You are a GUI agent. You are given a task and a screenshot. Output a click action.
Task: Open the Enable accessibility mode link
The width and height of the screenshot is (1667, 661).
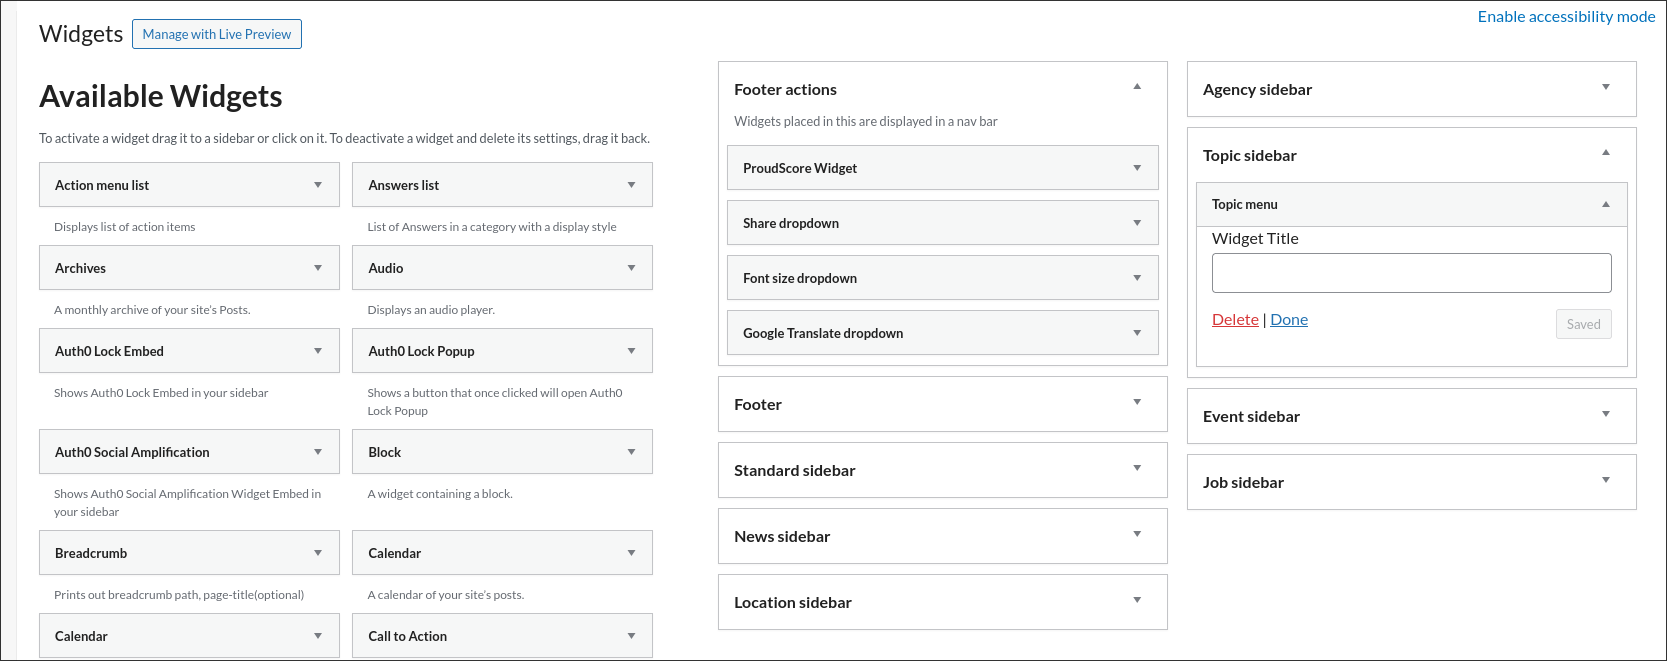coord(1566,17)
